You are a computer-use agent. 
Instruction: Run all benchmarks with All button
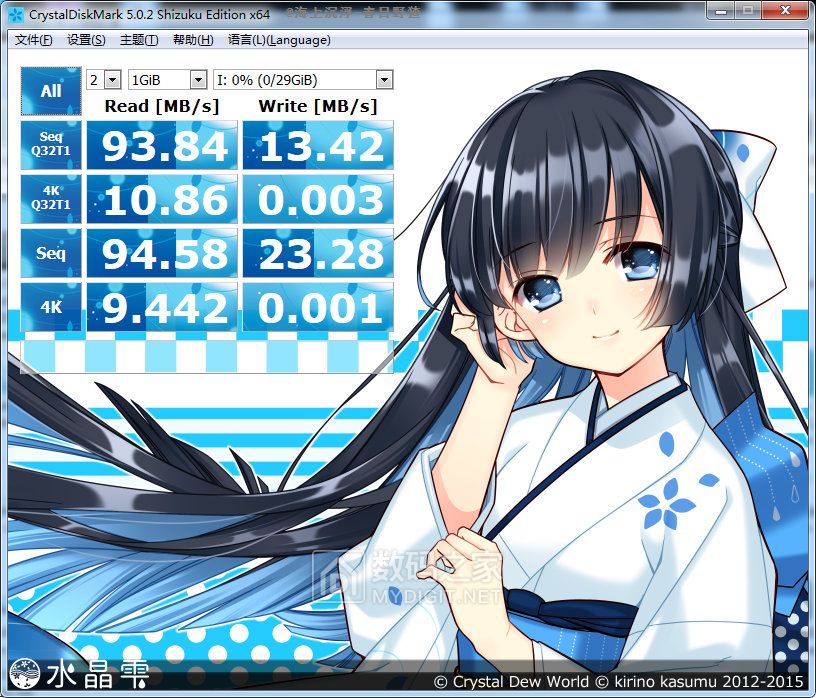point(51,91)
